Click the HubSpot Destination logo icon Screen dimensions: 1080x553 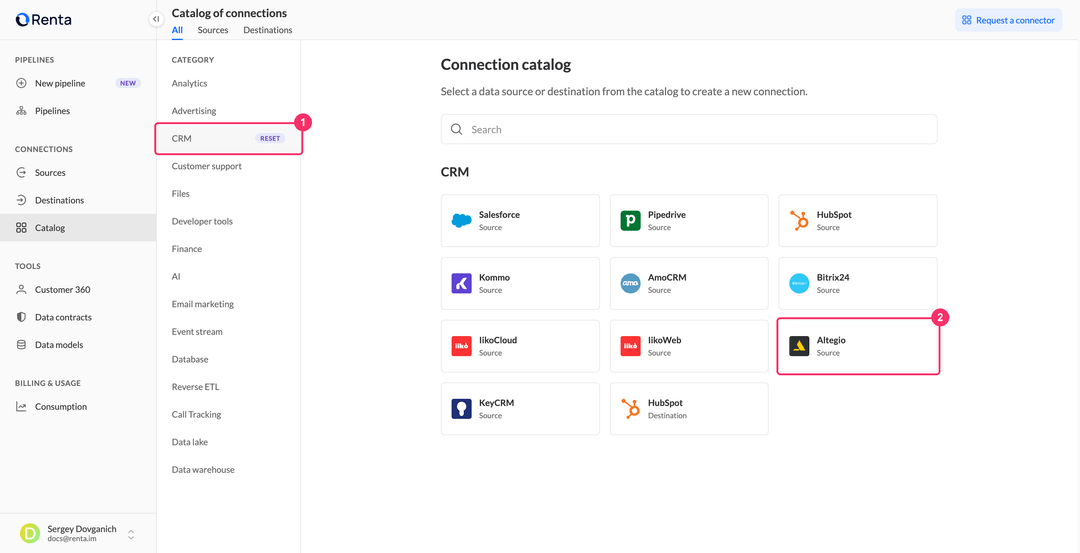tap(630, 408)
